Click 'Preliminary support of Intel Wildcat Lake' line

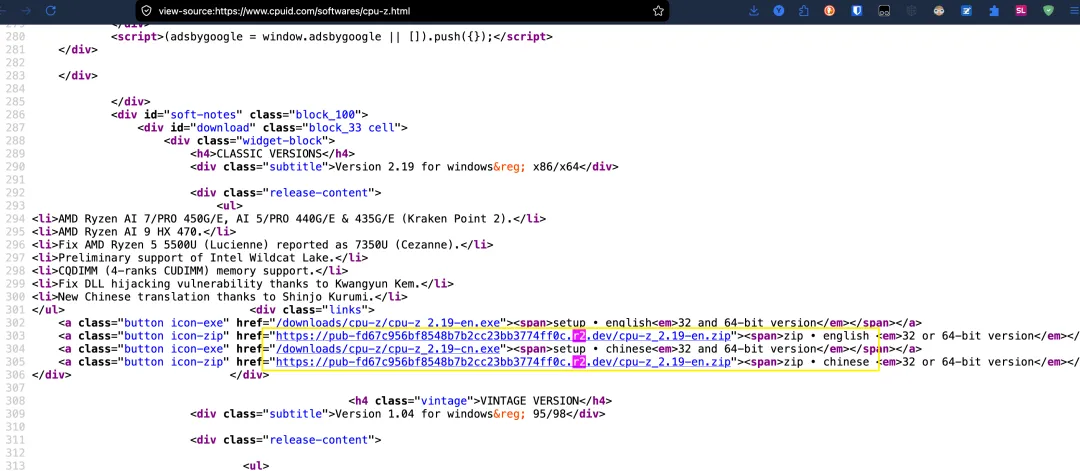point(200,258)
